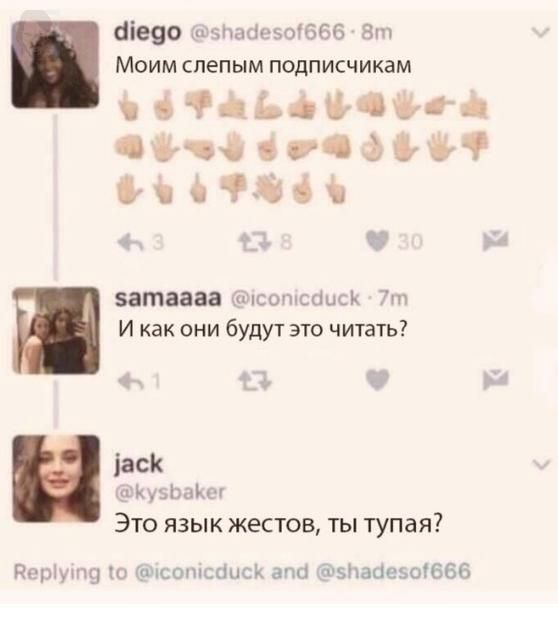Expand options chevron on diego's tweet

pyautogui.click(x=541, y=33)
